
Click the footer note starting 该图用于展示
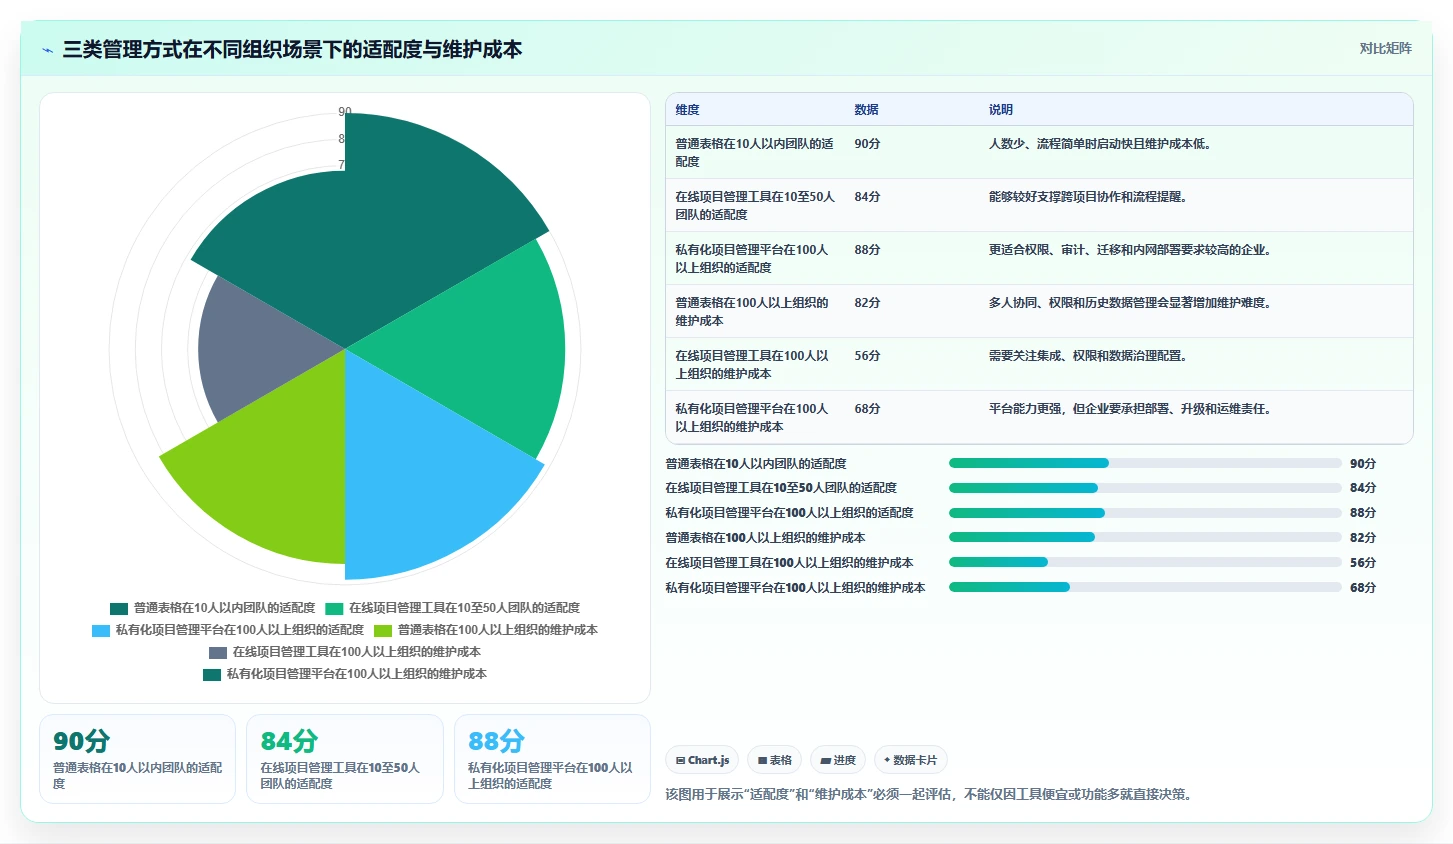[930, 795]
